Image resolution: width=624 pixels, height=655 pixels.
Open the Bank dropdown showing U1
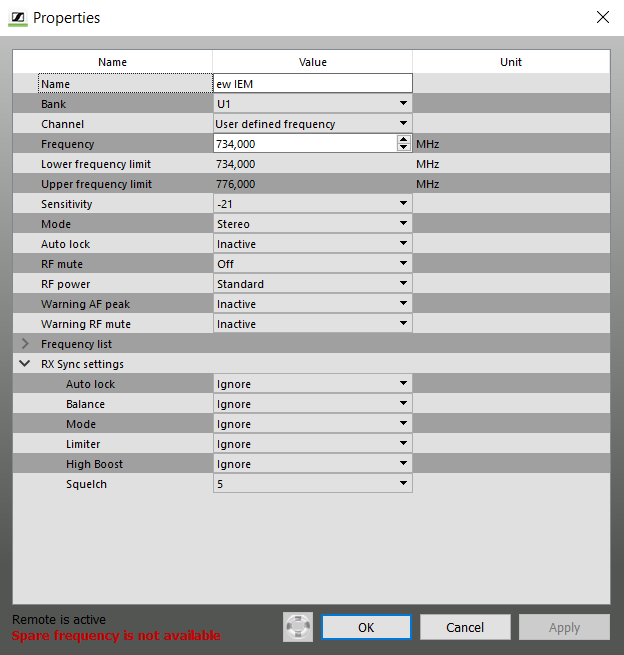pos(312,104)
